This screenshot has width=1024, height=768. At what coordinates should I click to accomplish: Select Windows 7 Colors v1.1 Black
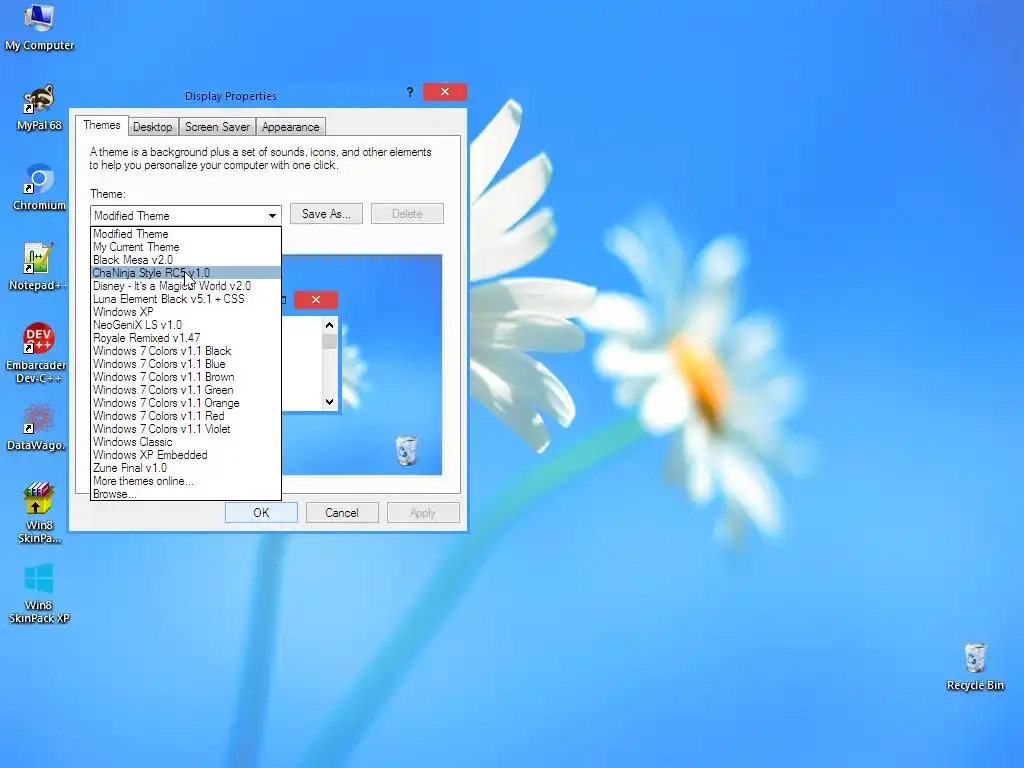tap(186, 351)
